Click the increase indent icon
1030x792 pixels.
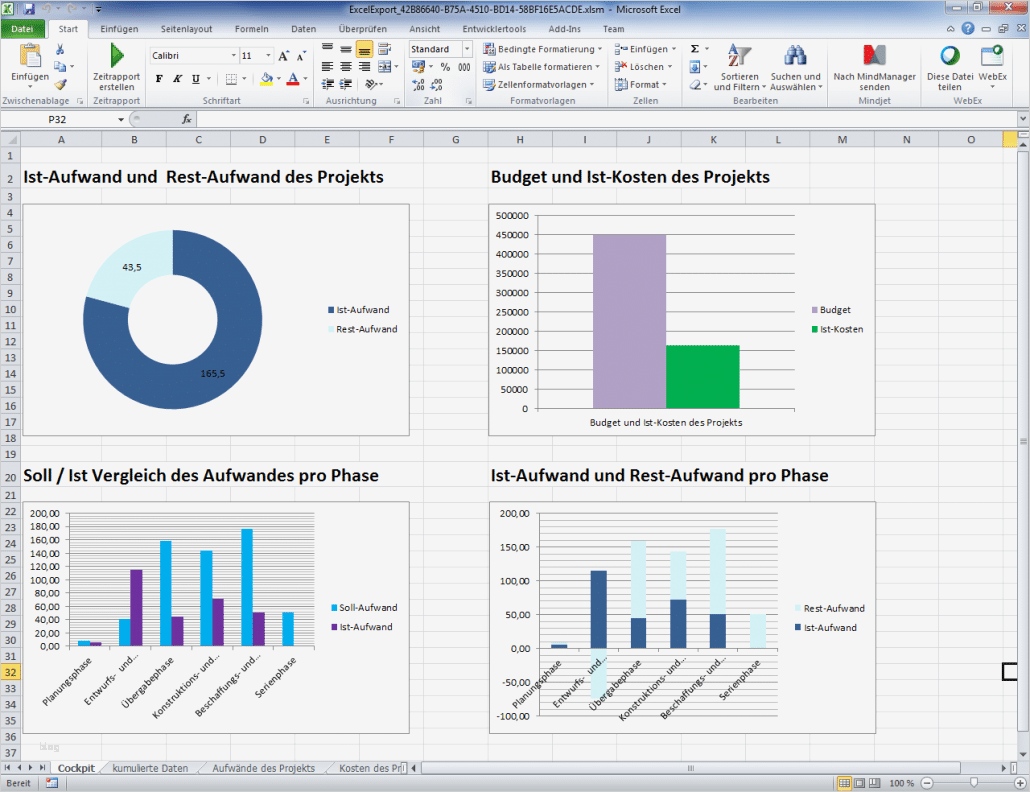coord(346,84)
